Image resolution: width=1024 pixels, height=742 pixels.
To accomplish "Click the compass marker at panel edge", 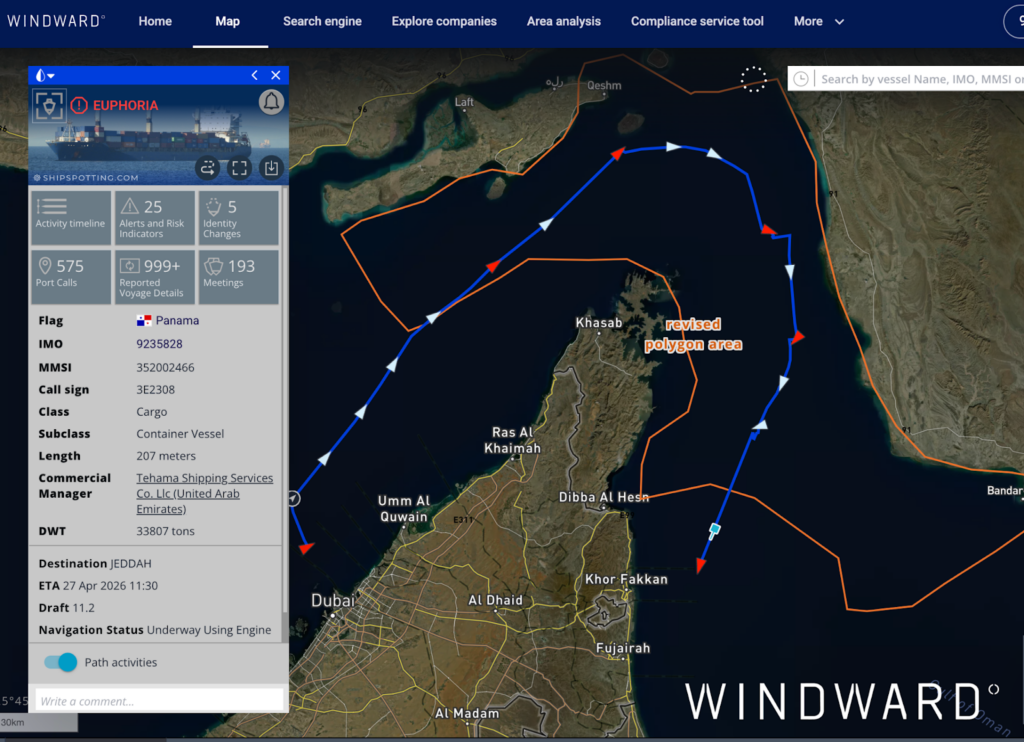I will coord(294,499).
